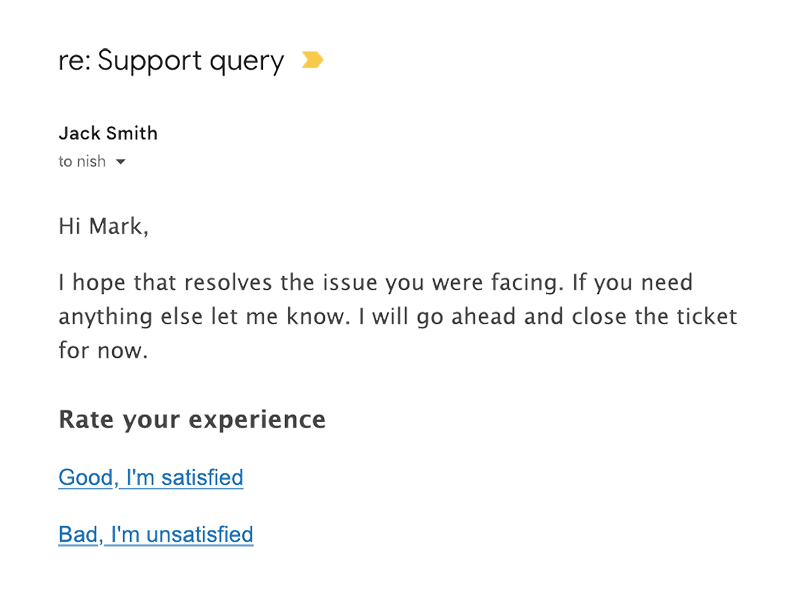Image resolution: width=800 pixels, height=613 pixels.
Task: Click the "for now." last body line
Action: tap(103, 351)
